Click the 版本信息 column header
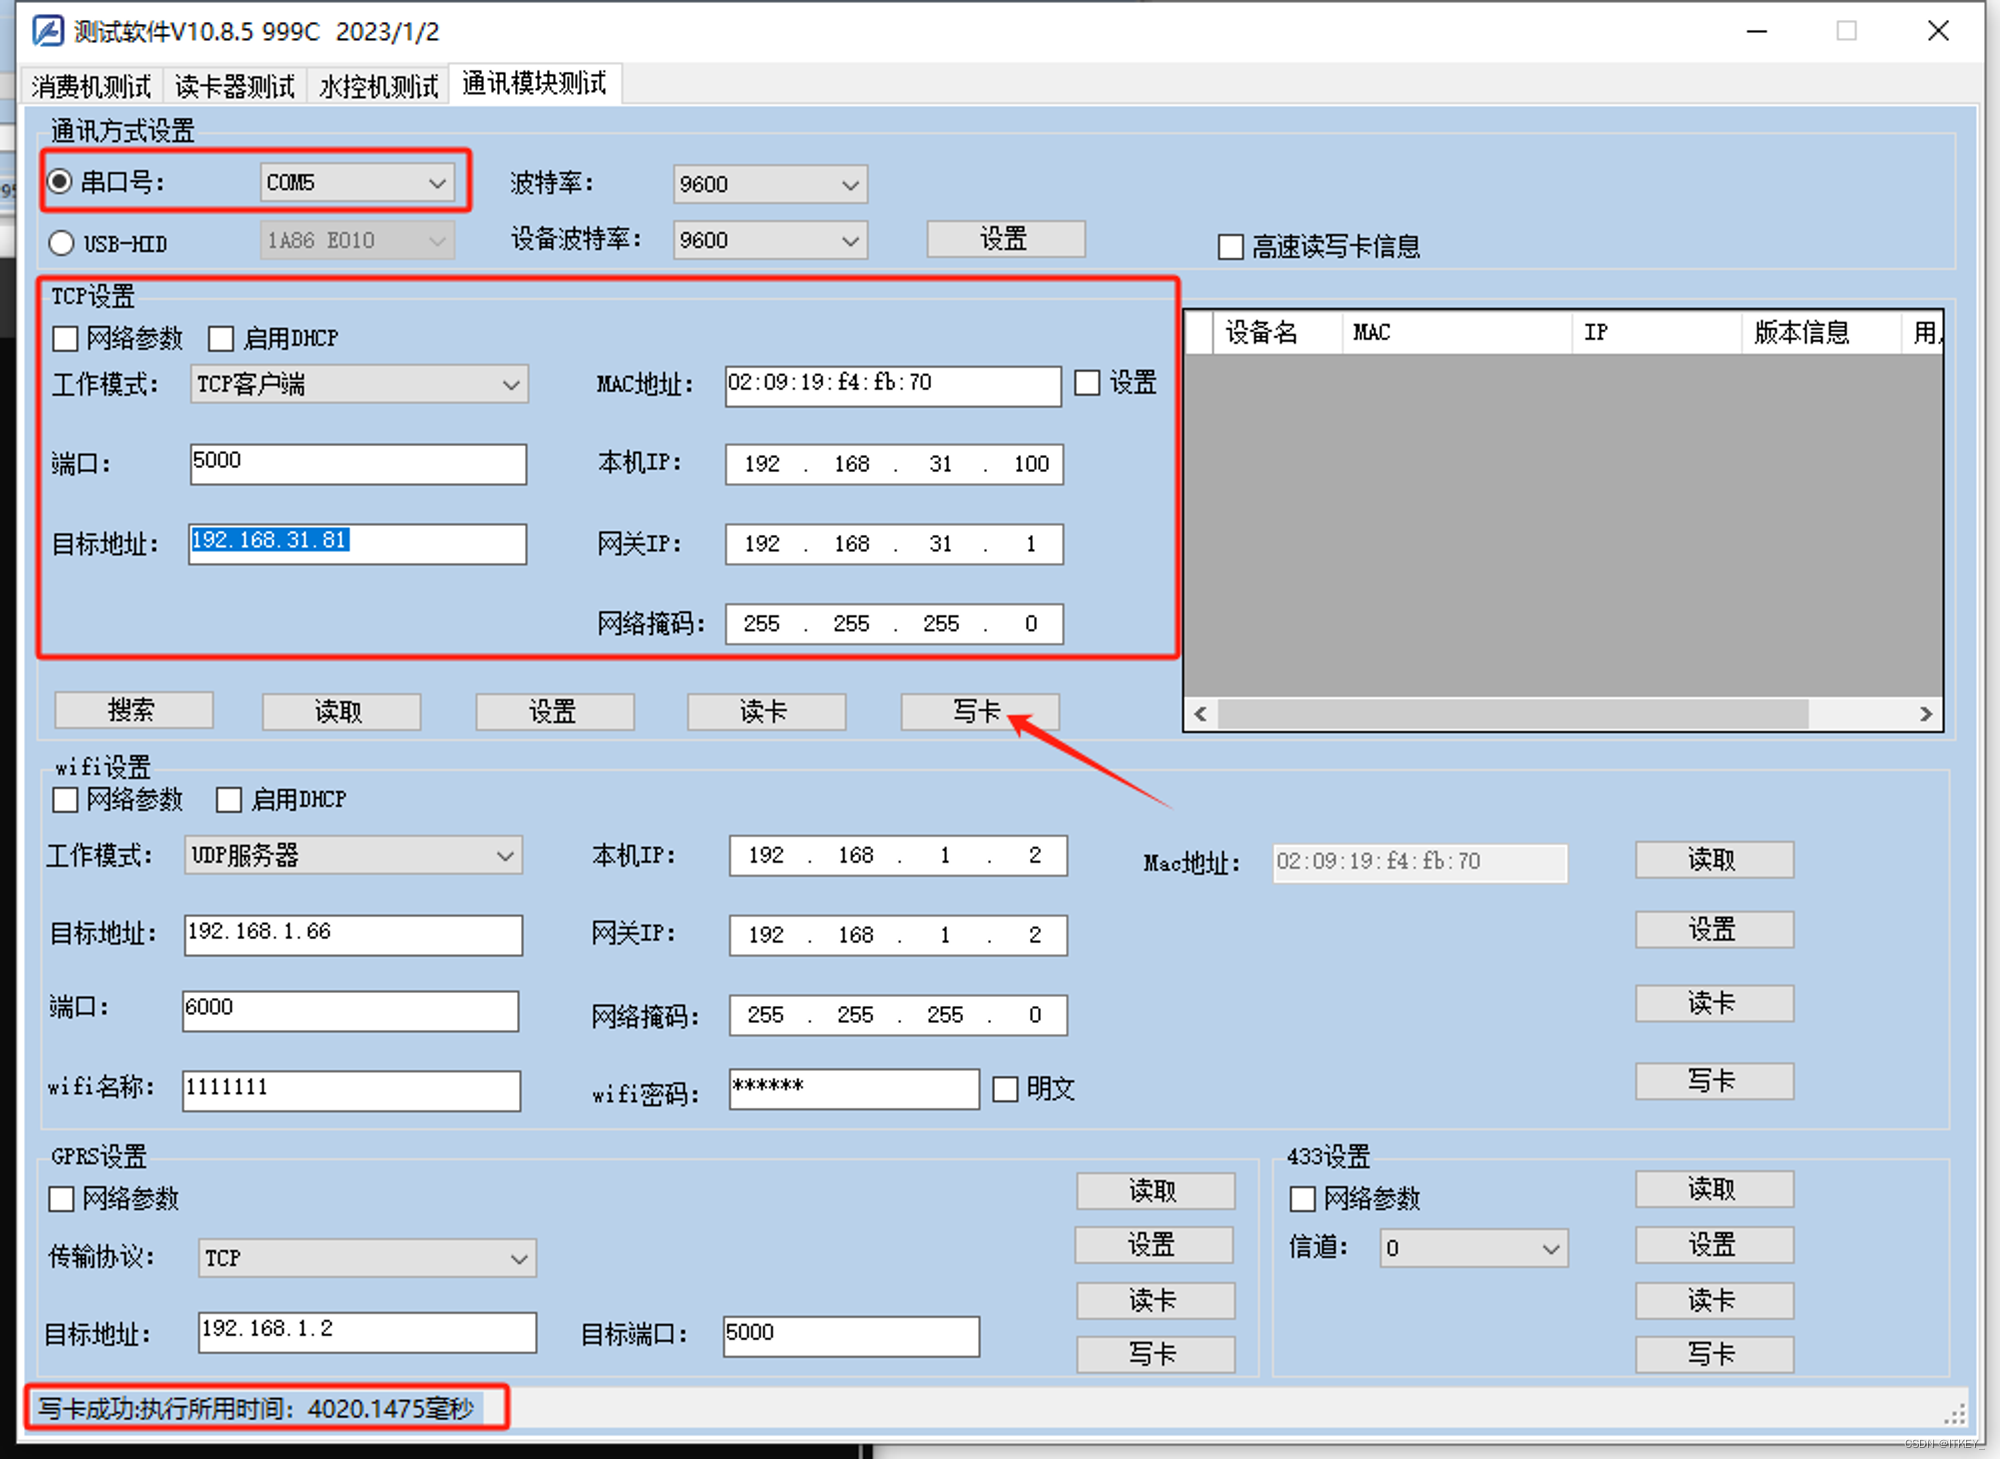This screenshot has height=1459, width=2000. coord(1821,332)
